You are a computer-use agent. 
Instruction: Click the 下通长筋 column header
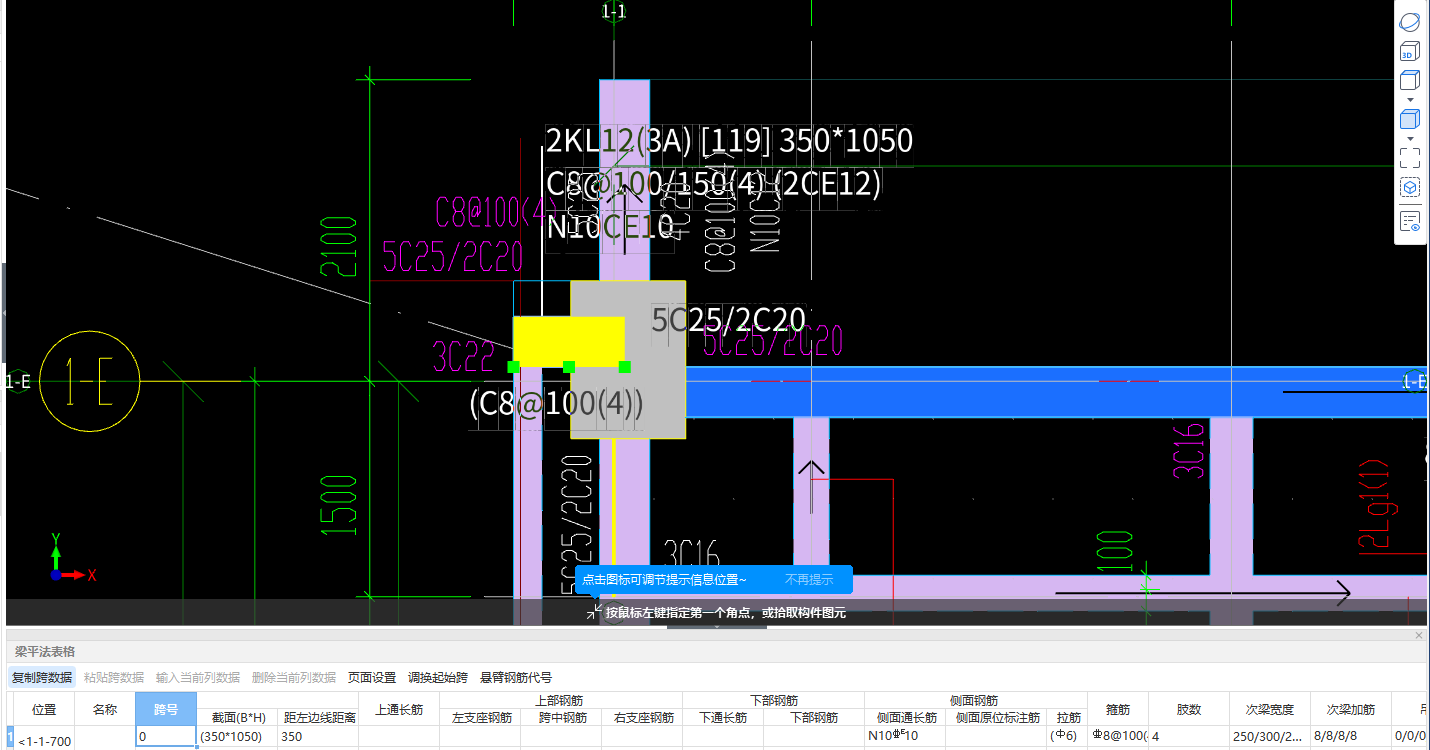tap(723, 717)
